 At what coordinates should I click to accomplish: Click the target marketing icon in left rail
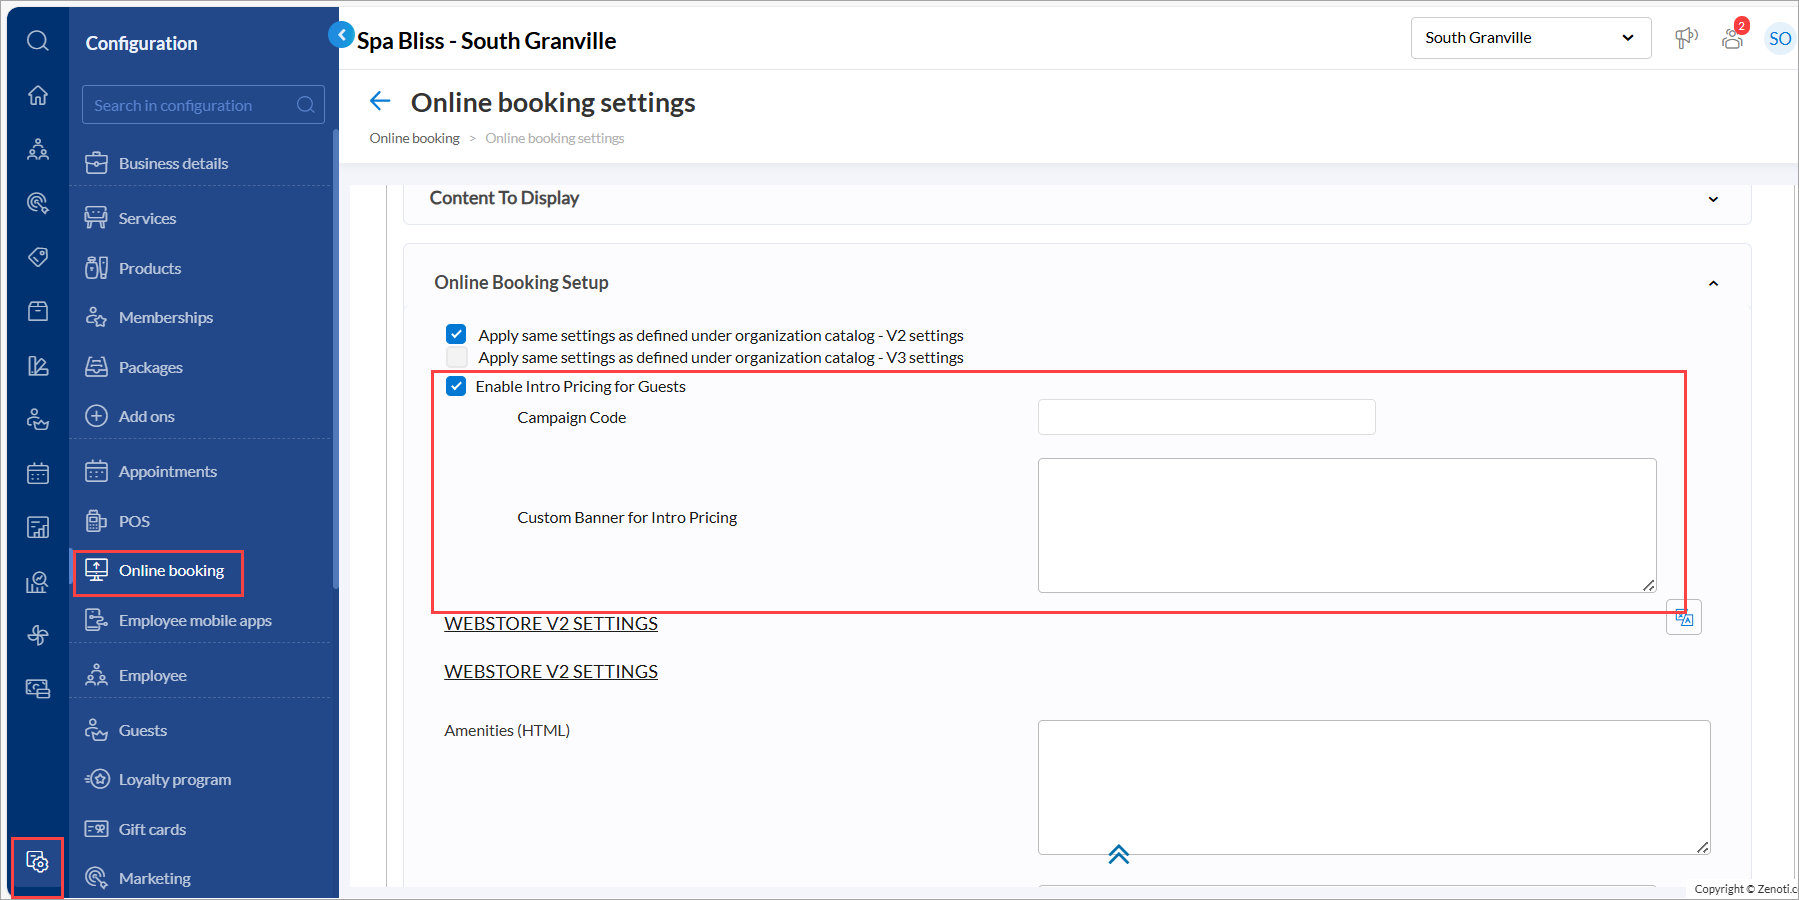click(38, 203)
